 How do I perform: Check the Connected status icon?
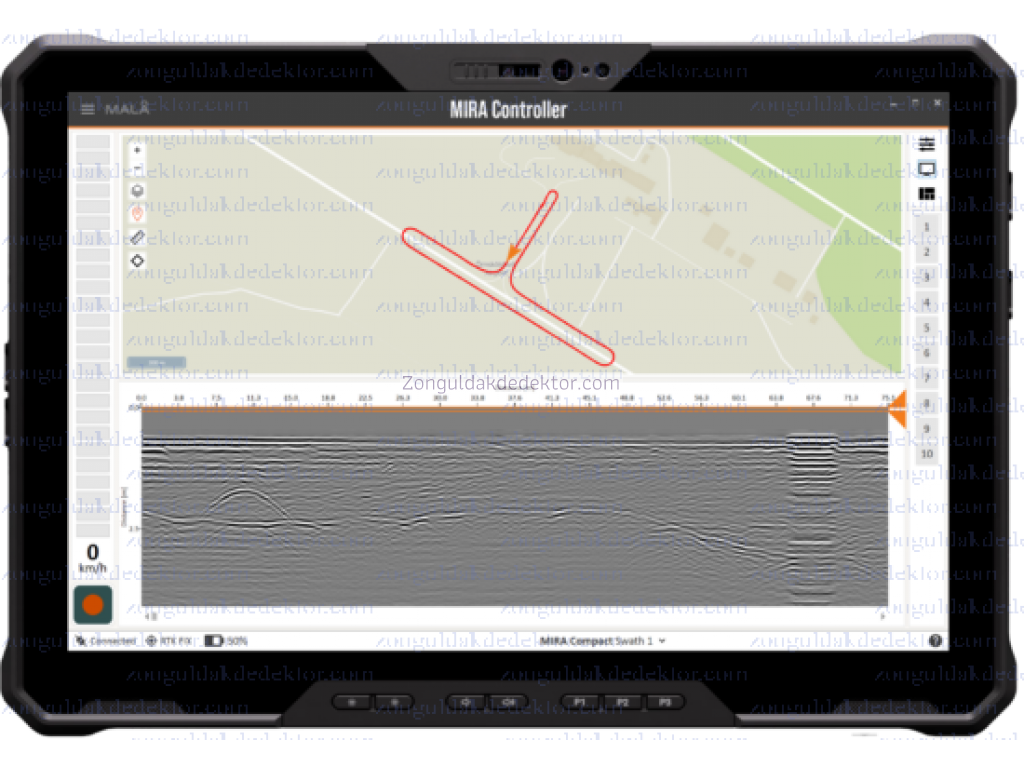[81, 641]
